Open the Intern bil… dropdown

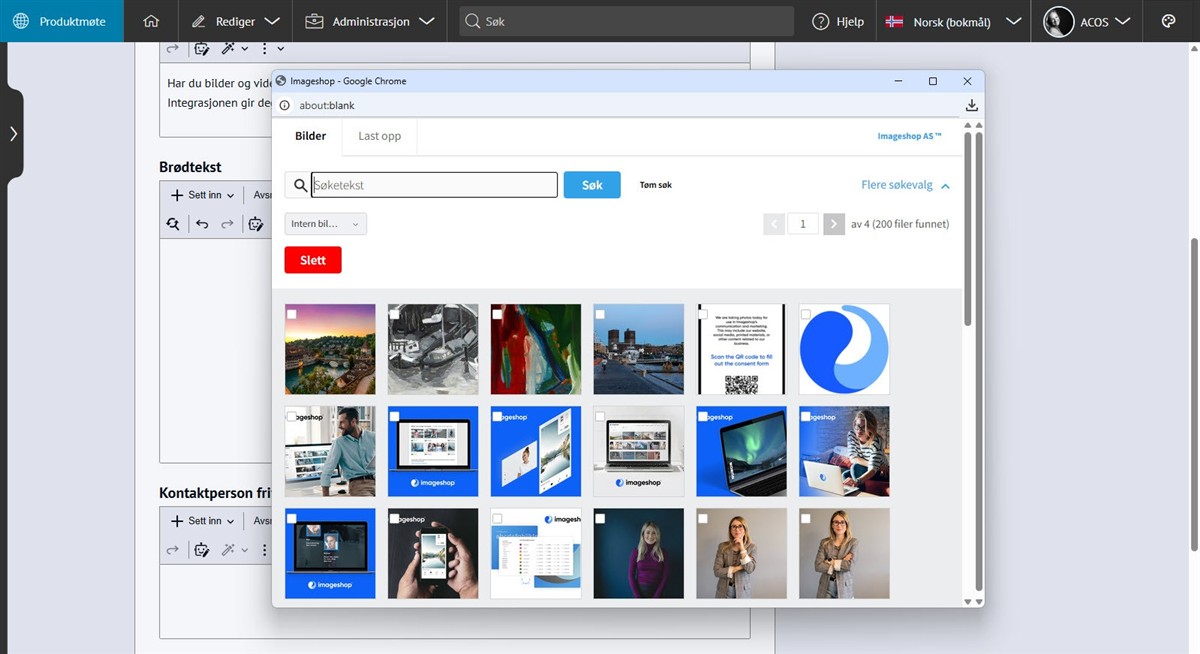[326, 224]
